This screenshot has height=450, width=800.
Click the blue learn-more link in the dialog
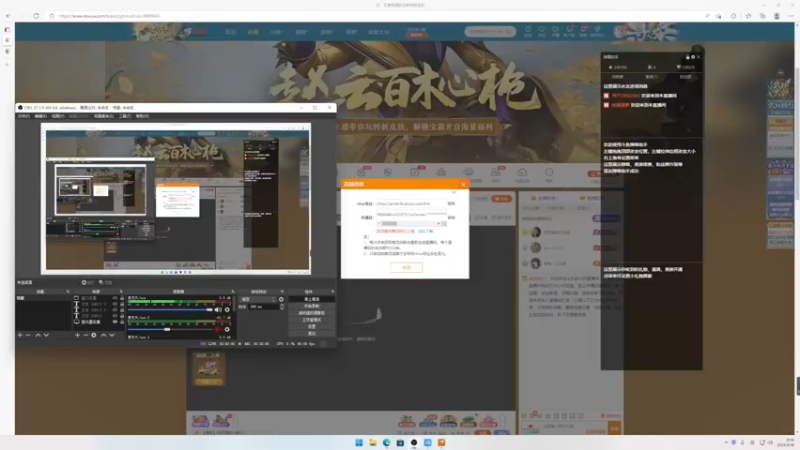pyautogui.click(x=426, y=231)
